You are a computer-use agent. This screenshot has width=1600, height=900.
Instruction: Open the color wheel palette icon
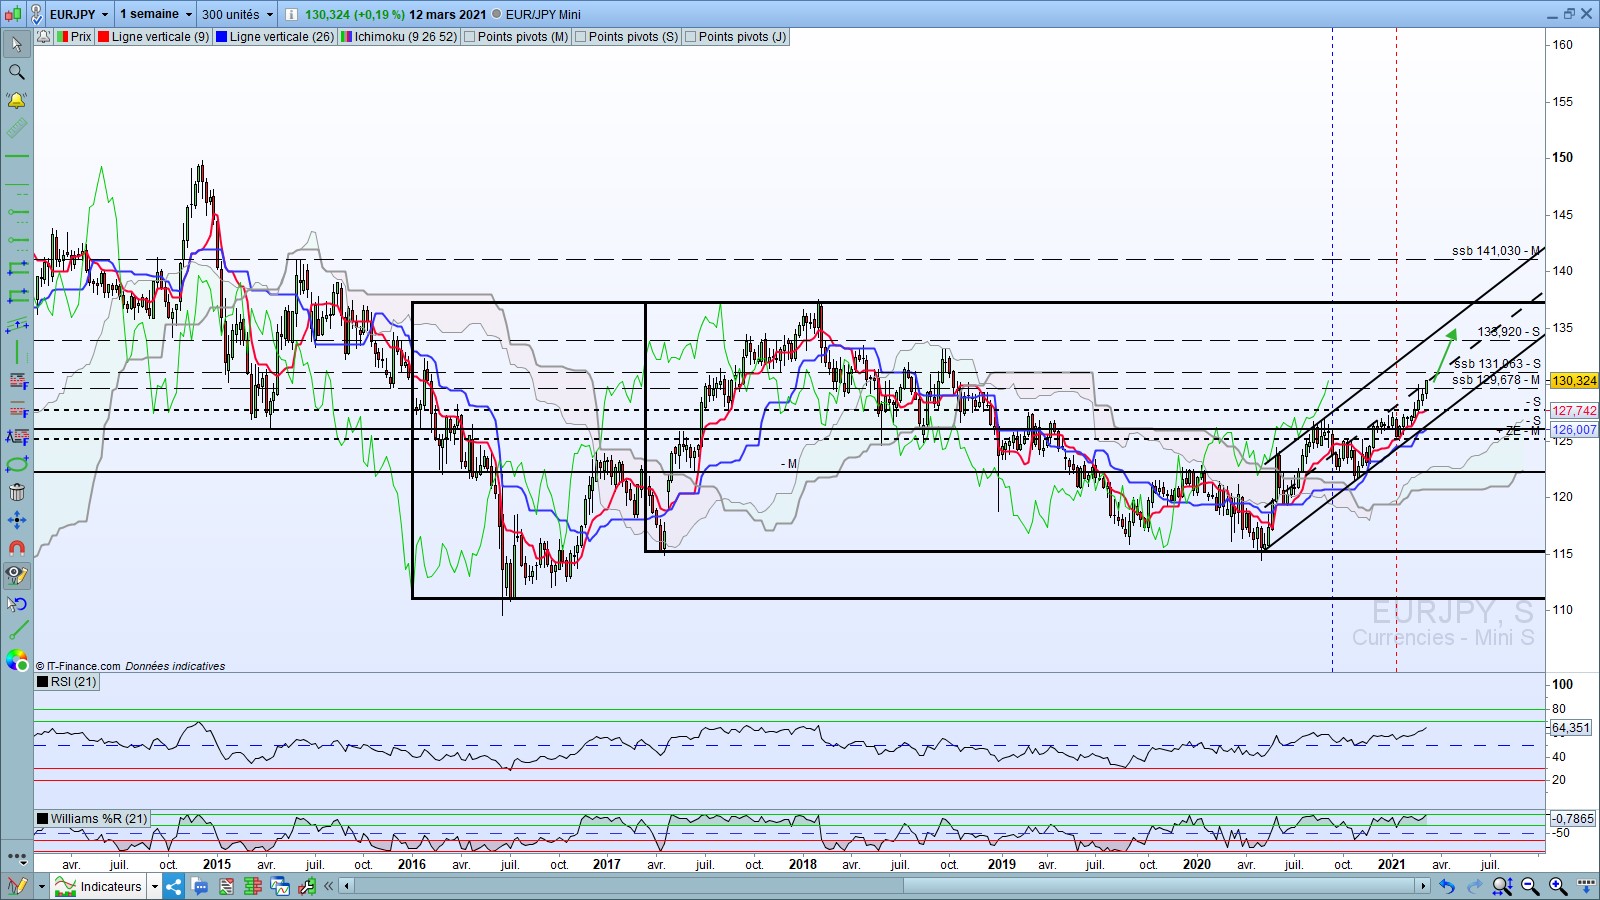(x=17, y=660)
